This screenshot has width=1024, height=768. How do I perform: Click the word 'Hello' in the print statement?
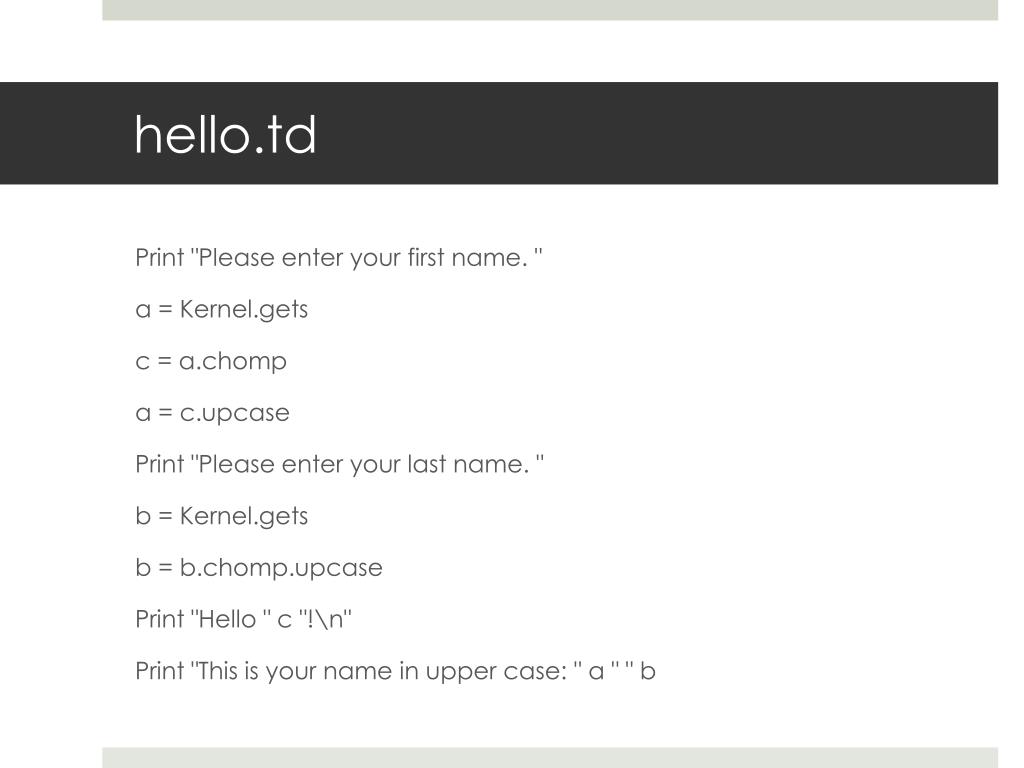point(227,618)
